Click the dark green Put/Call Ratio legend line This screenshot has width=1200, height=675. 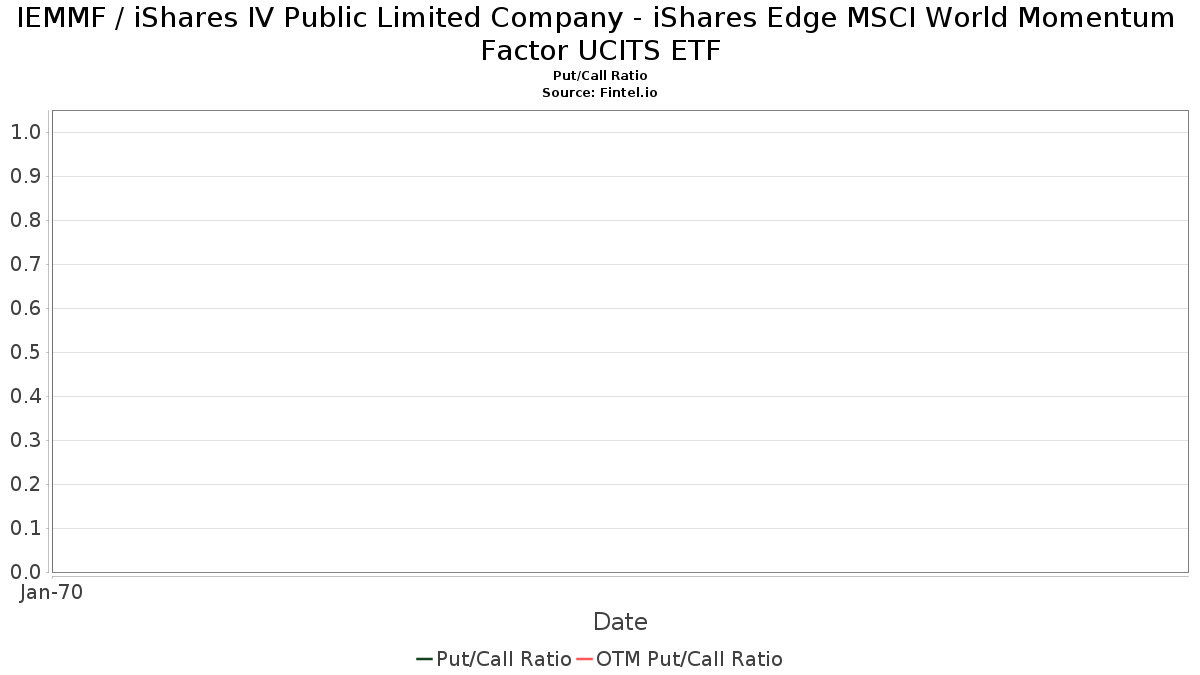(424, 659)
